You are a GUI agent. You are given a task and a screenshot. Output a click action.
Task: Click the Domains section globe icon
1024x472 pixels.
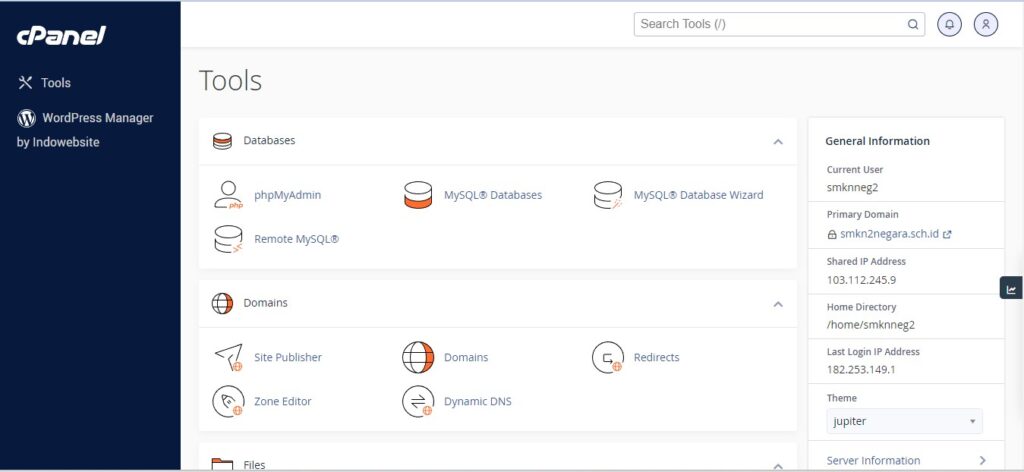[x=222, y=304]
